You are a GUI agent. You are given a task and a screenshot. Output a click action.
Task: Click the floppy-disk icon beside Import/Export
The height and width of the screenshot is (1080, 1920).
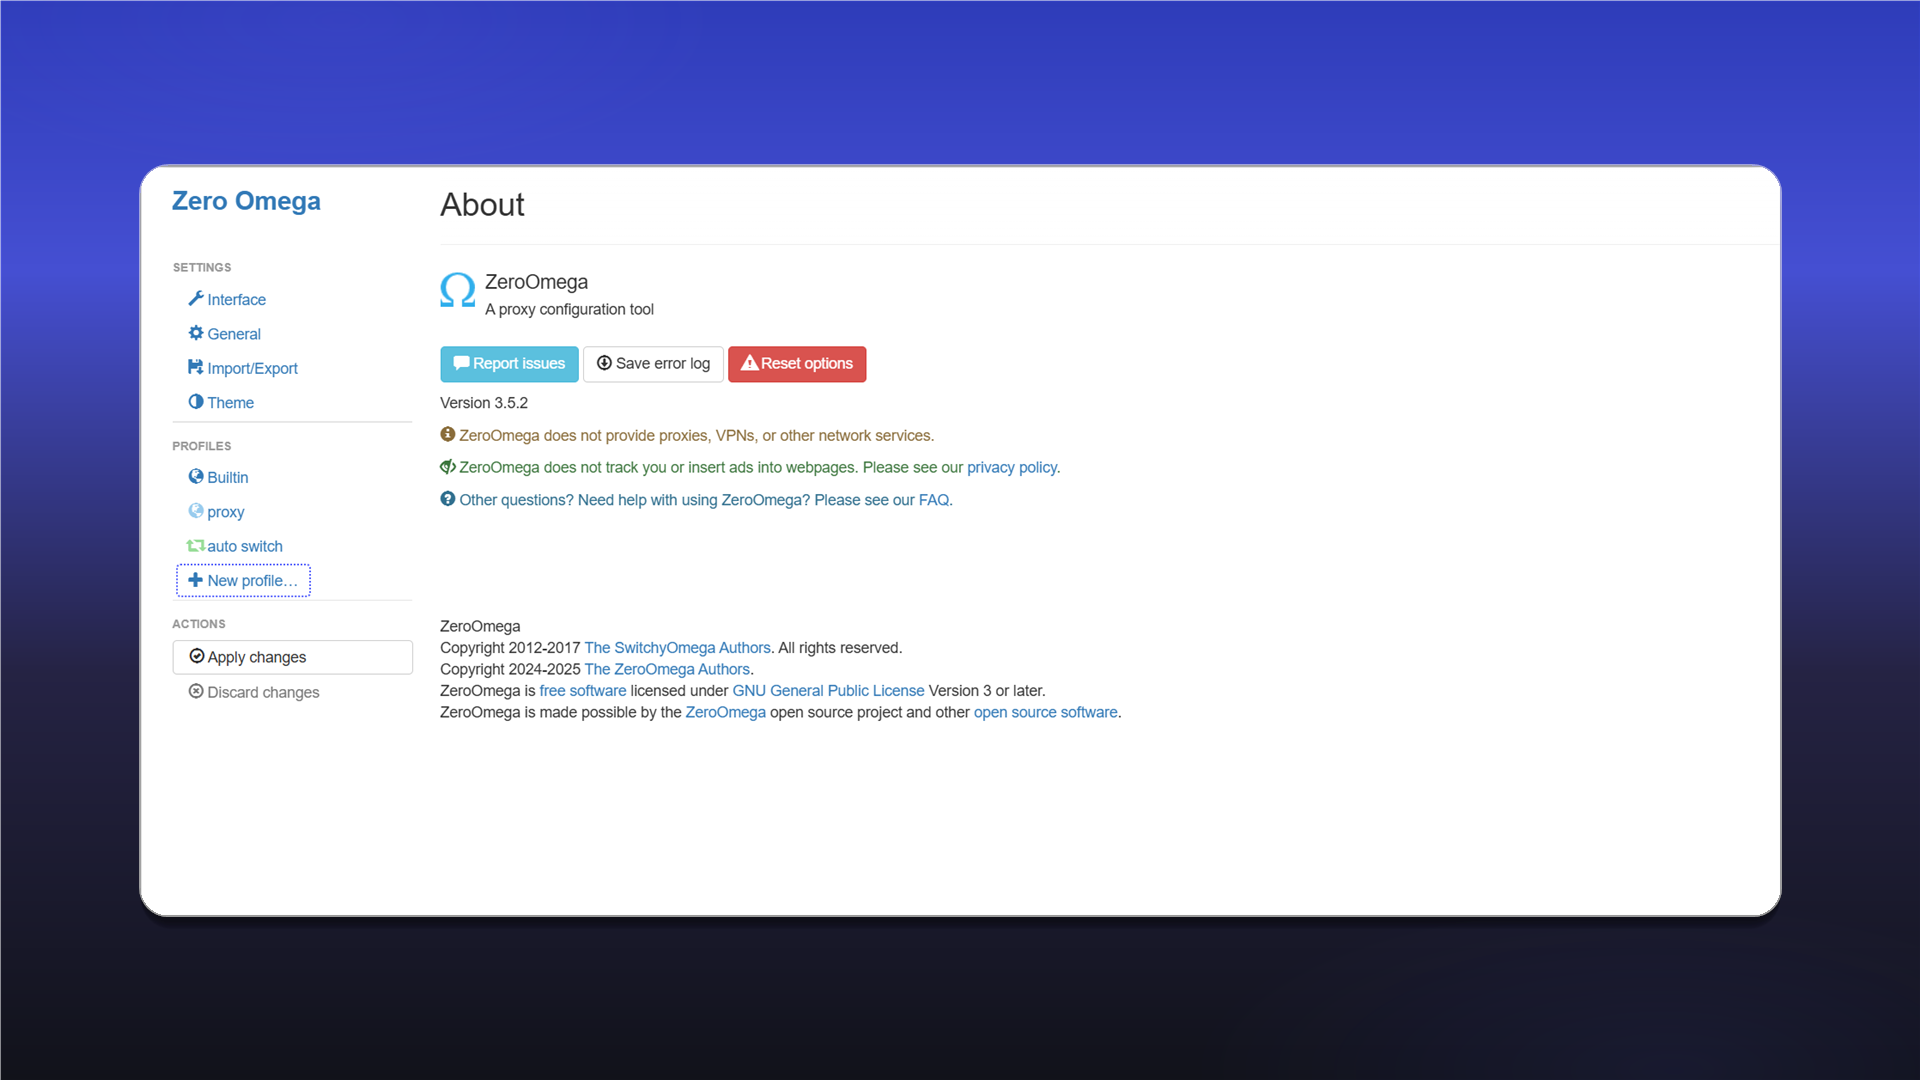coord(196,367)
